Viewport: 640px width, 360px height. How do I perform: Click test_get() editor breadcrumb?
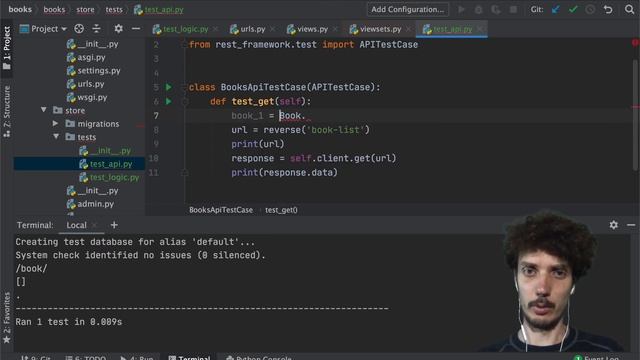click(x=281, y=210)
